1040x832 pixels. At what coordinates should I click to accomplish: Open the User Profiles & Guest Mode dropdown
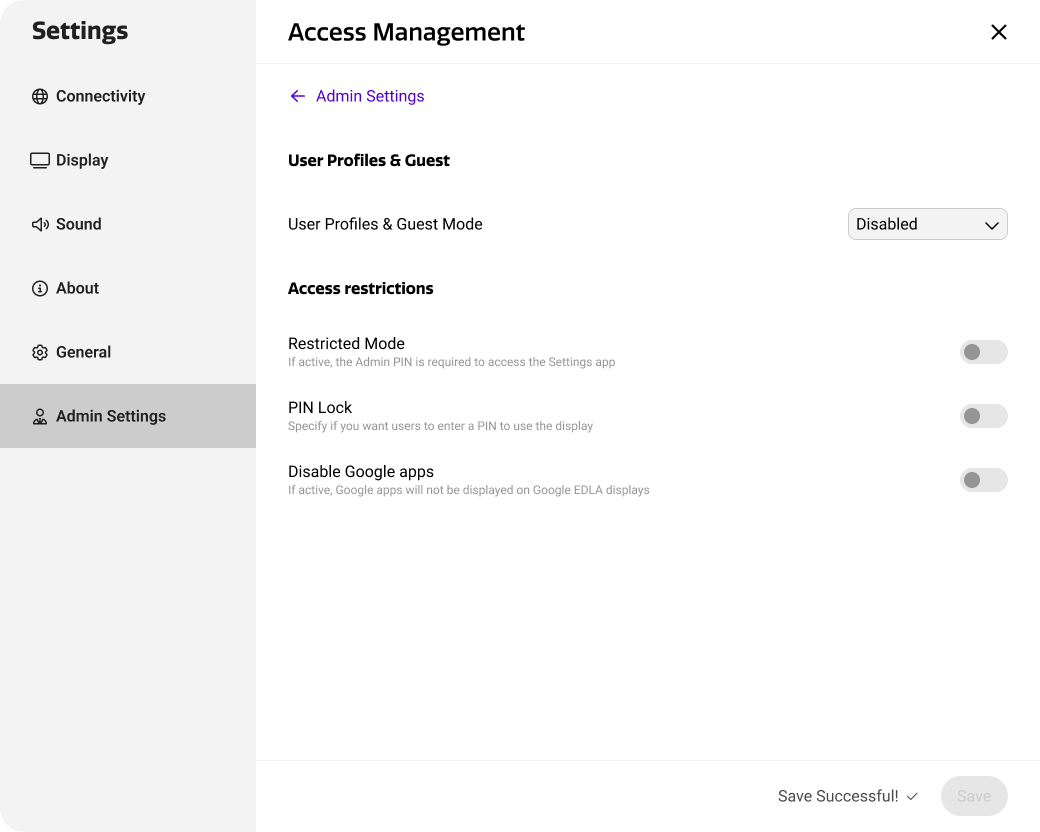tap(927, 224)
